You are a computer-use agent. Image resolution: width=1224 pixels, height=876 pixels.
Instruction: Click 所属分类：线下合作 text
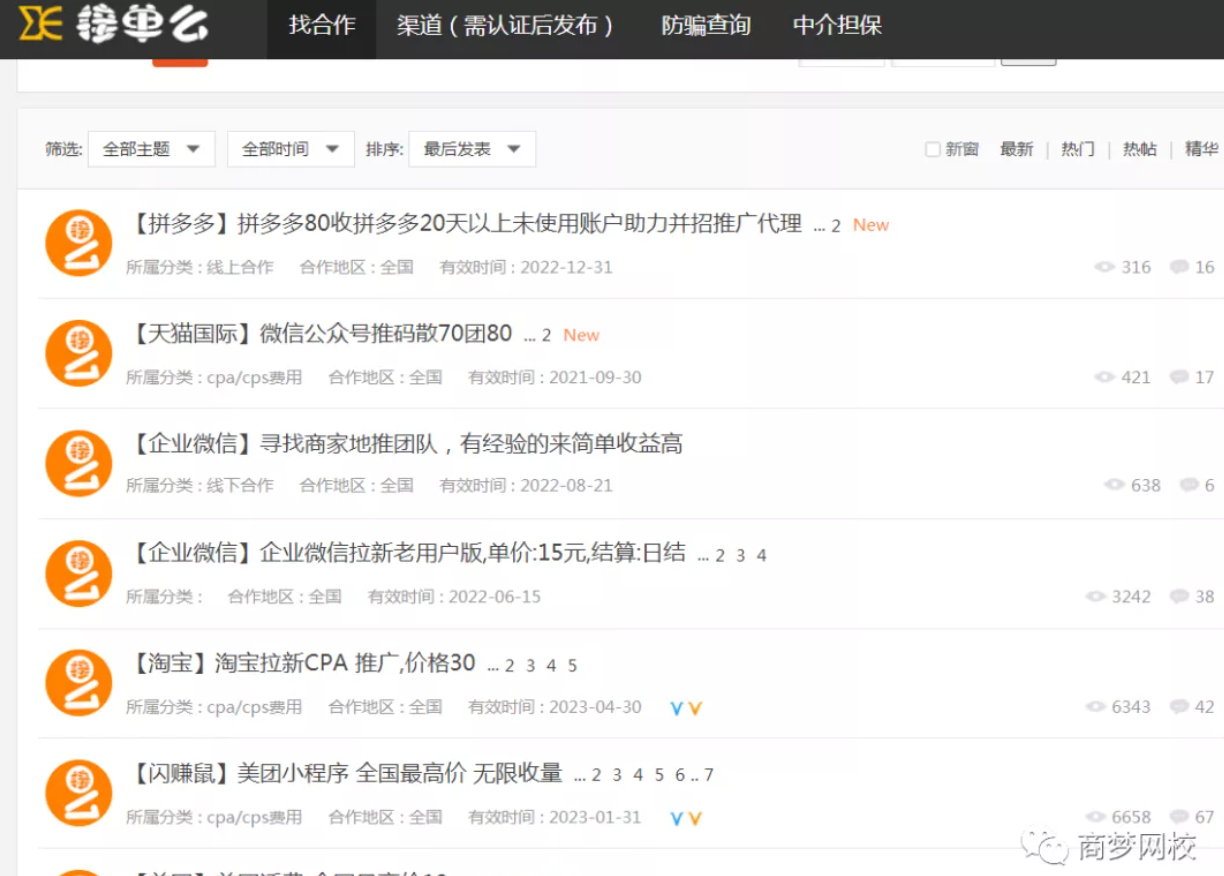pyautogui.click(x=200, y=485)
